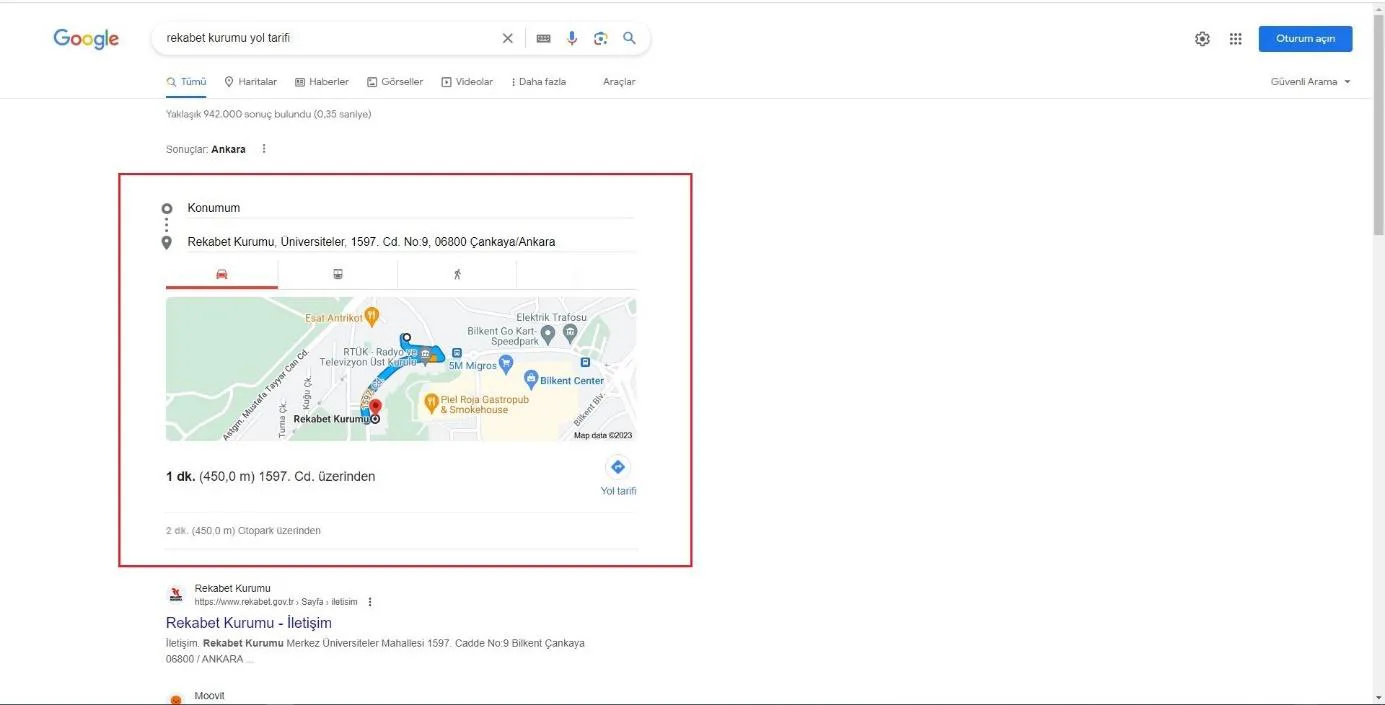
Task: Switch to the Tümü tab
Action: pyautogui.click(x=186, y=82)
